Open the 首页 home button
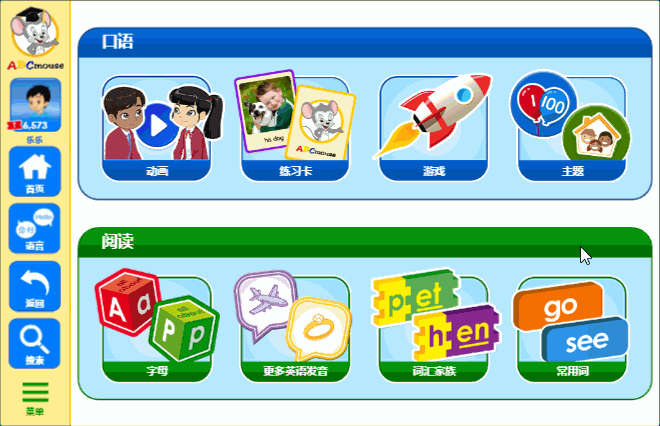 [35, 171]
